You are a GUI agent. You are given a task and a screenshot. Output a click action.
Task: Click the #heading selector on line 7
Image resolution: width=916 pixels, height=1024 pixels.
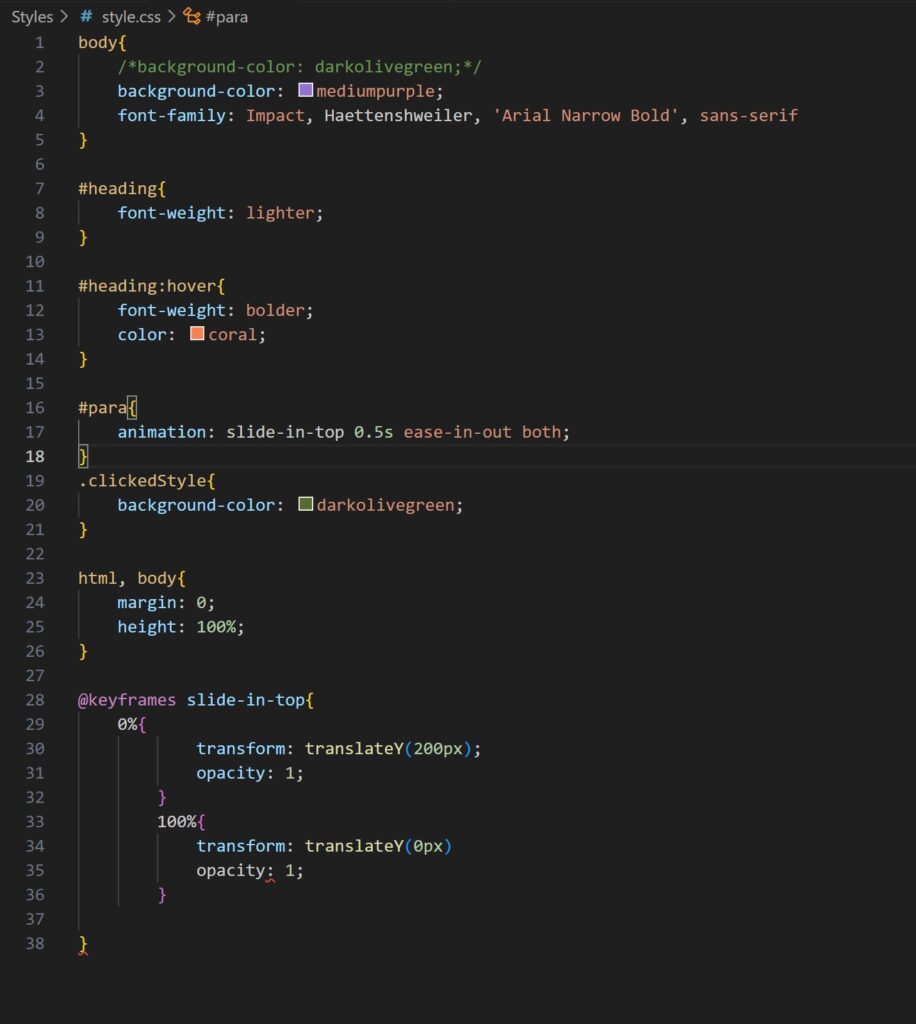(x=118, y=189)
